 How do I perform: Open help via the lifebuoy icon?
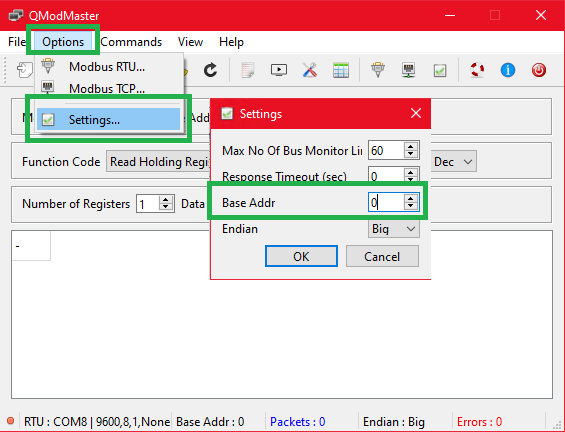coord(477,70)
